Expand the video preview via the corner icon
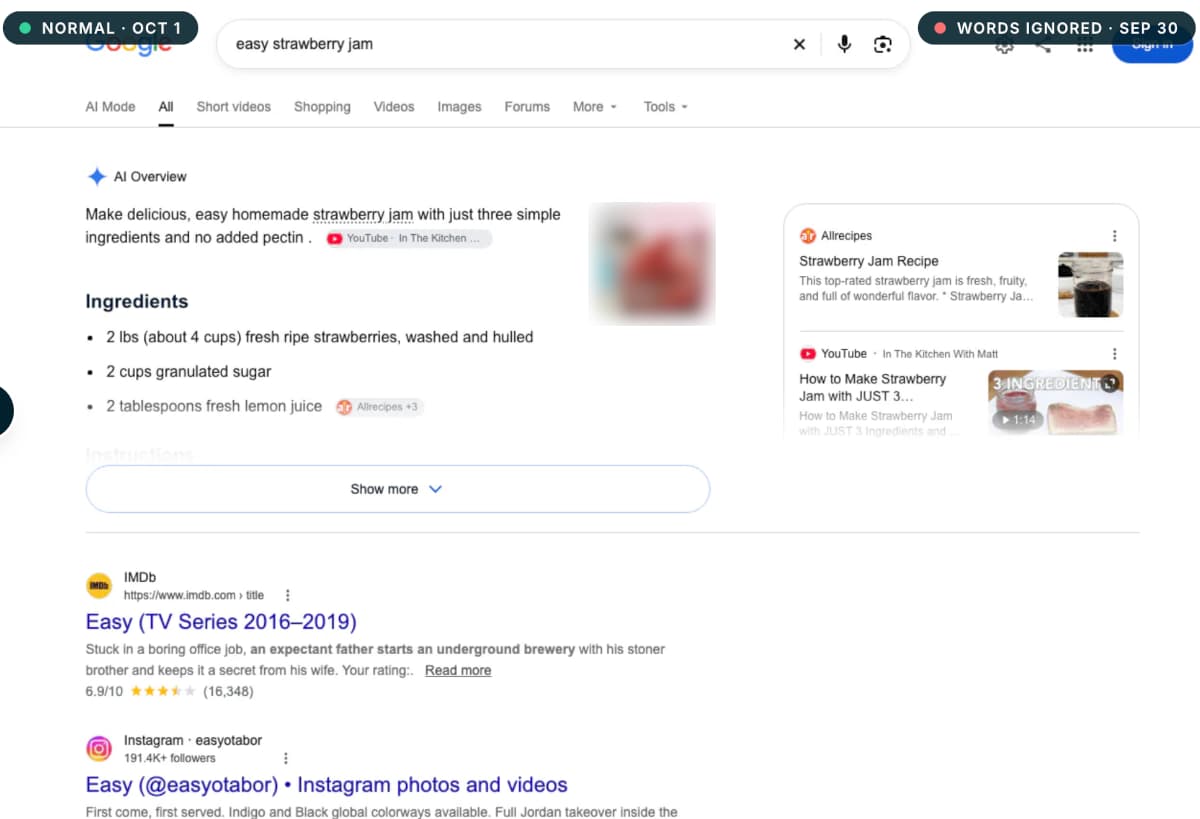Image resolution: width=1200 pixels, height=819 pixels. tap(1108, 384)
